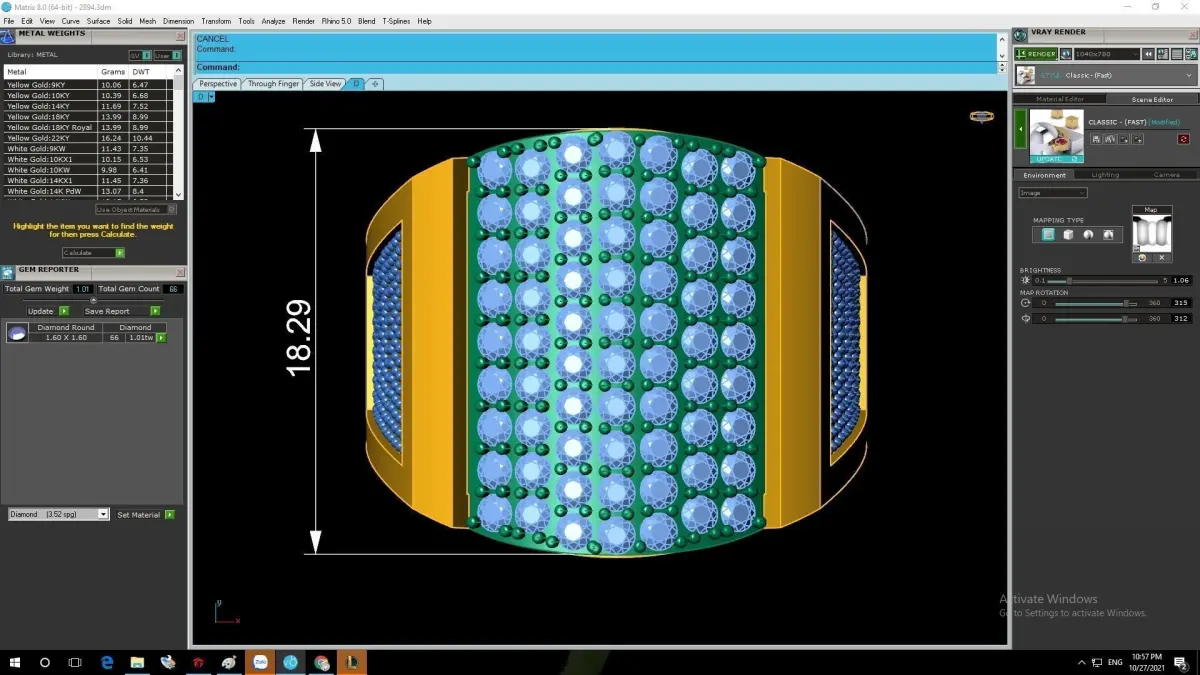This screenshot has width=1200, height=675.
Task: Click the globe icon next to RENDER
Action: [1066, 54]
